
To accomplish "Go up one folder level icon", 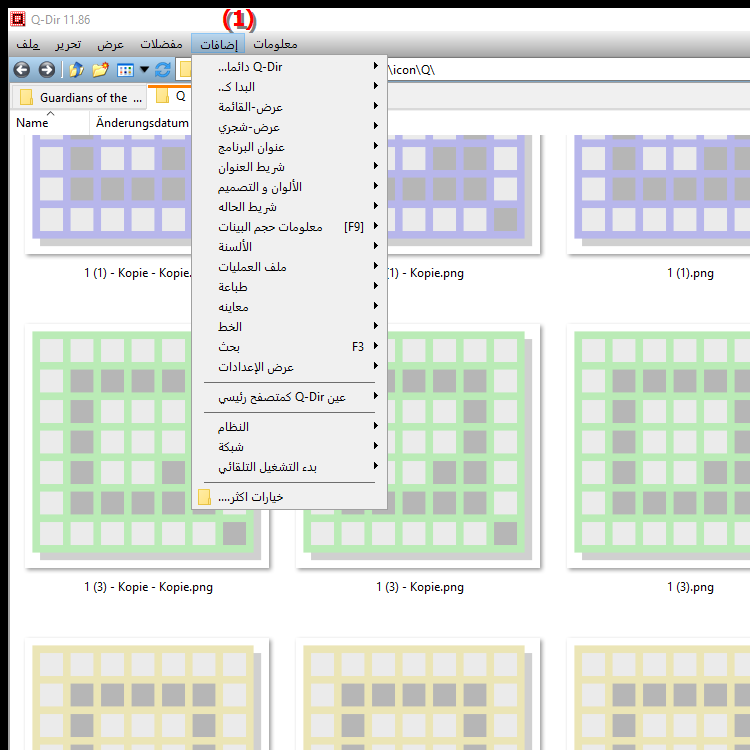I will [76, 70].
